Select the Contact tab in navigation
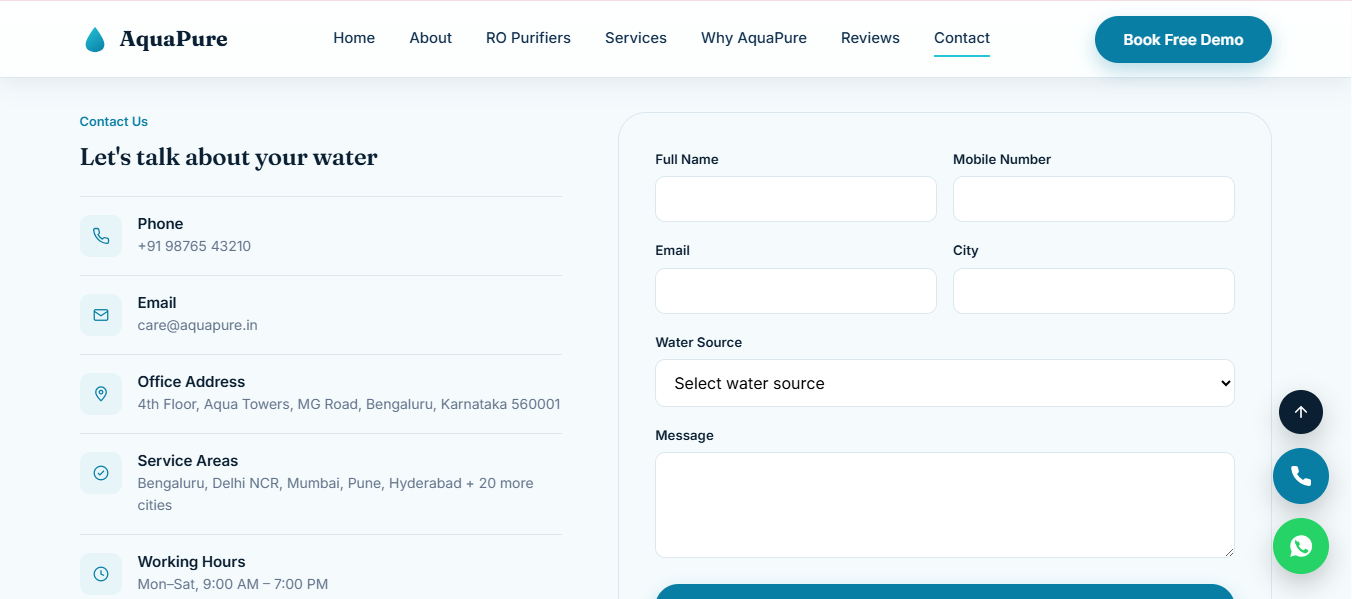Viewport: 1352px width, 599px height. [962, 38]
